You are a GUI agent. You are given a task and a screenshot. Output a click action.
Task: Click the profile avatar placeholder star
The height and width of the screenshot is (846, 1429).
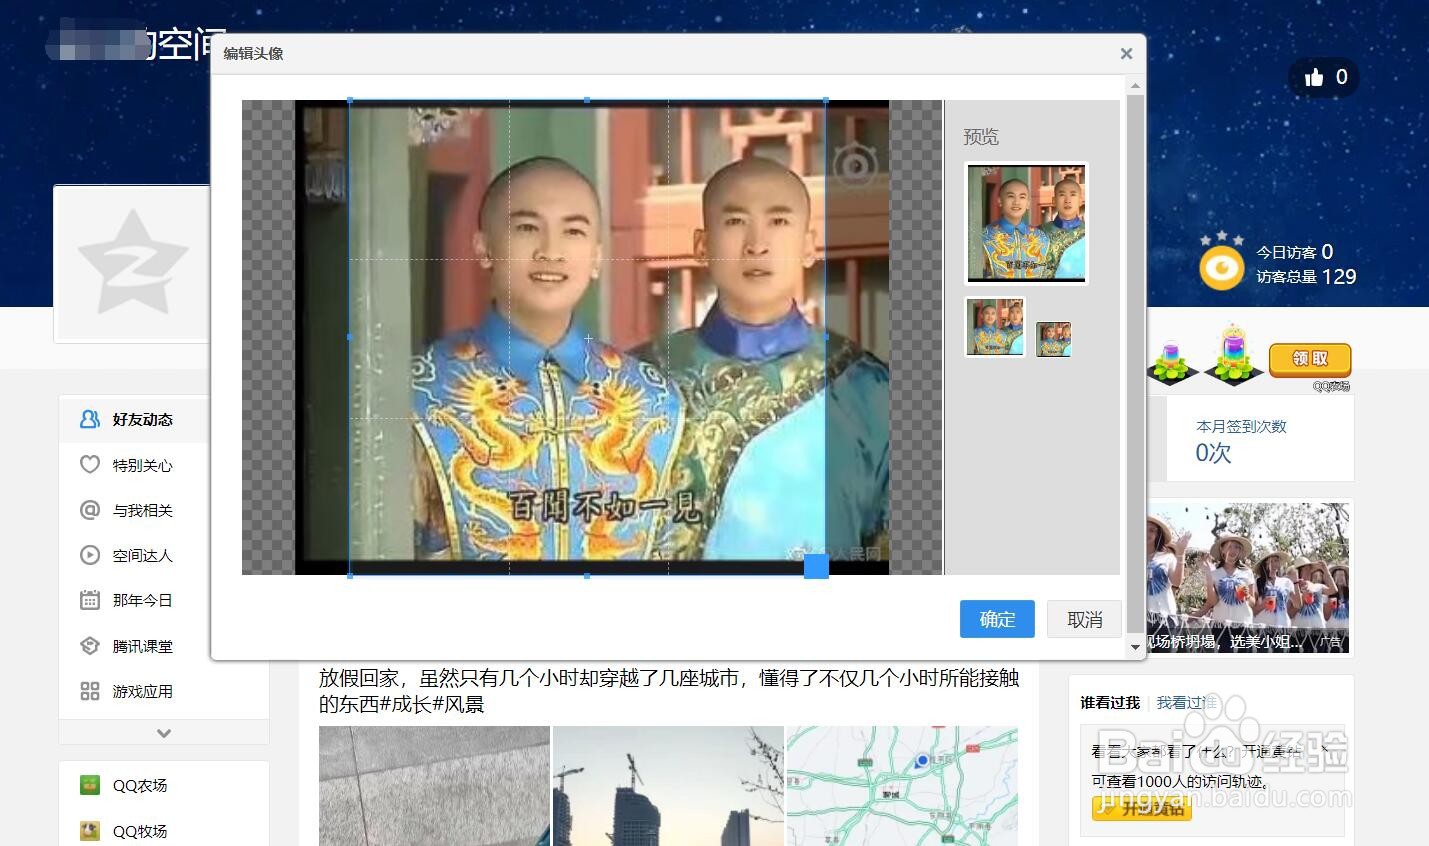pos(132,264)
